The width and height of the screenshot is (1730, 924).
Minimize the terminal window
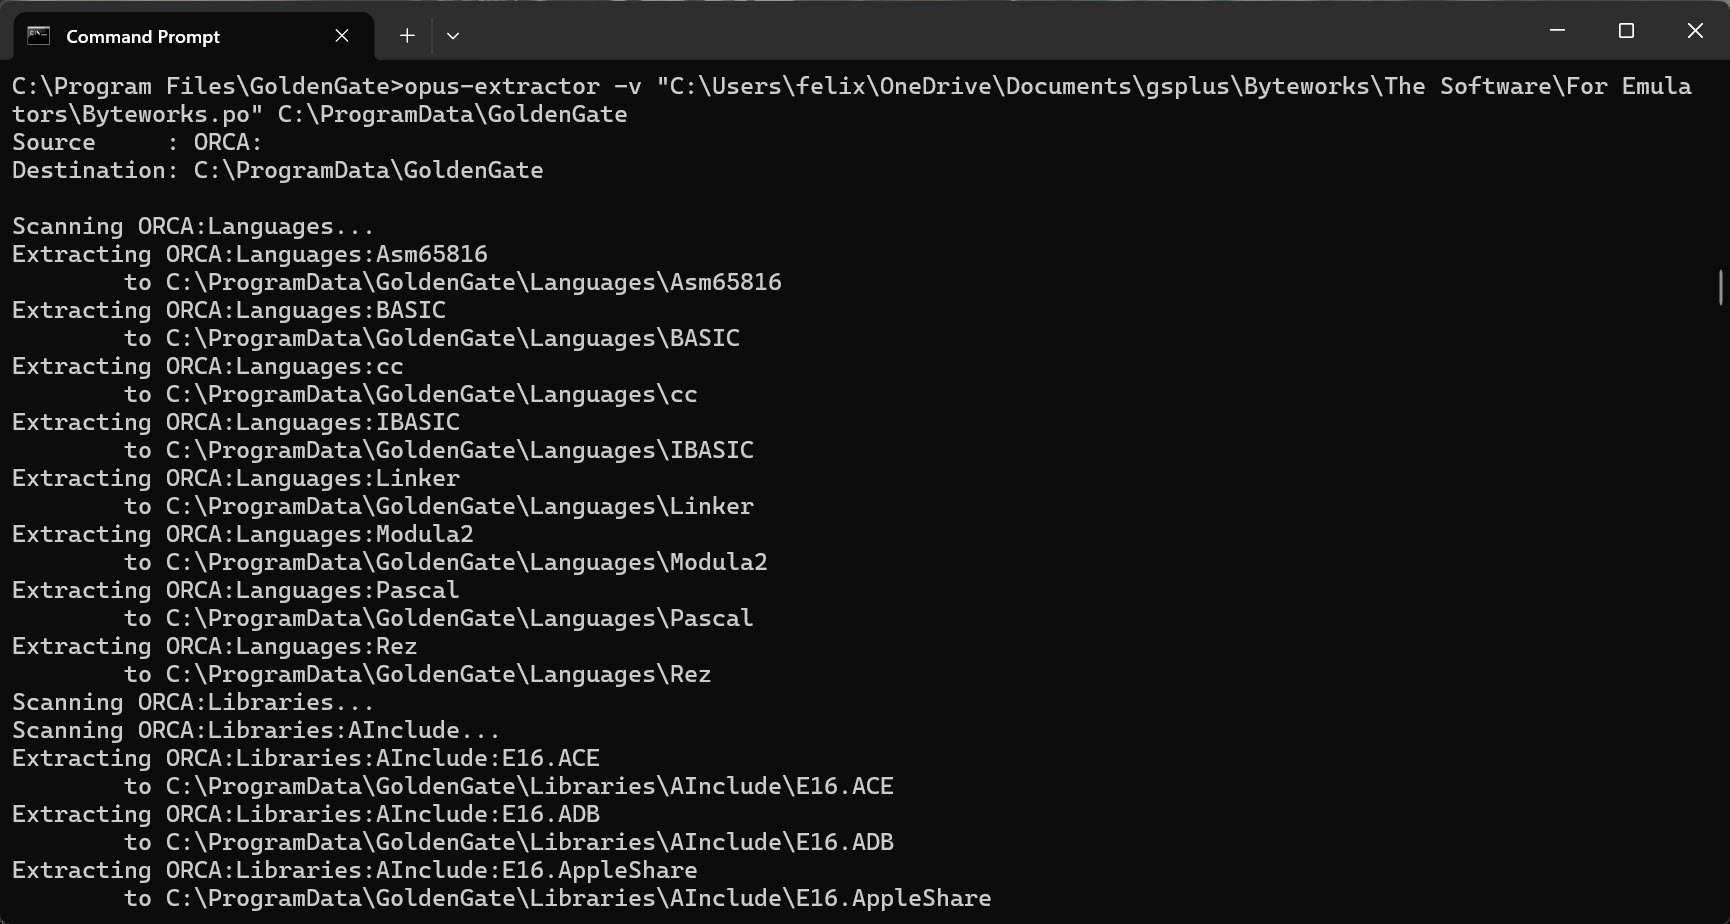[x=1557, y=31]
